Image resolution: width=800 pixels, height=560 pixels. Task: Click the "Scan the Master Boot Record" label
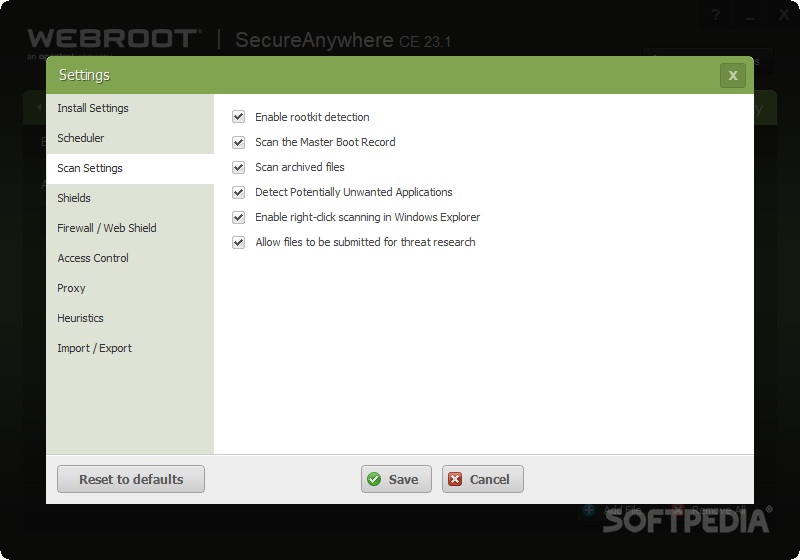point(325,142)
